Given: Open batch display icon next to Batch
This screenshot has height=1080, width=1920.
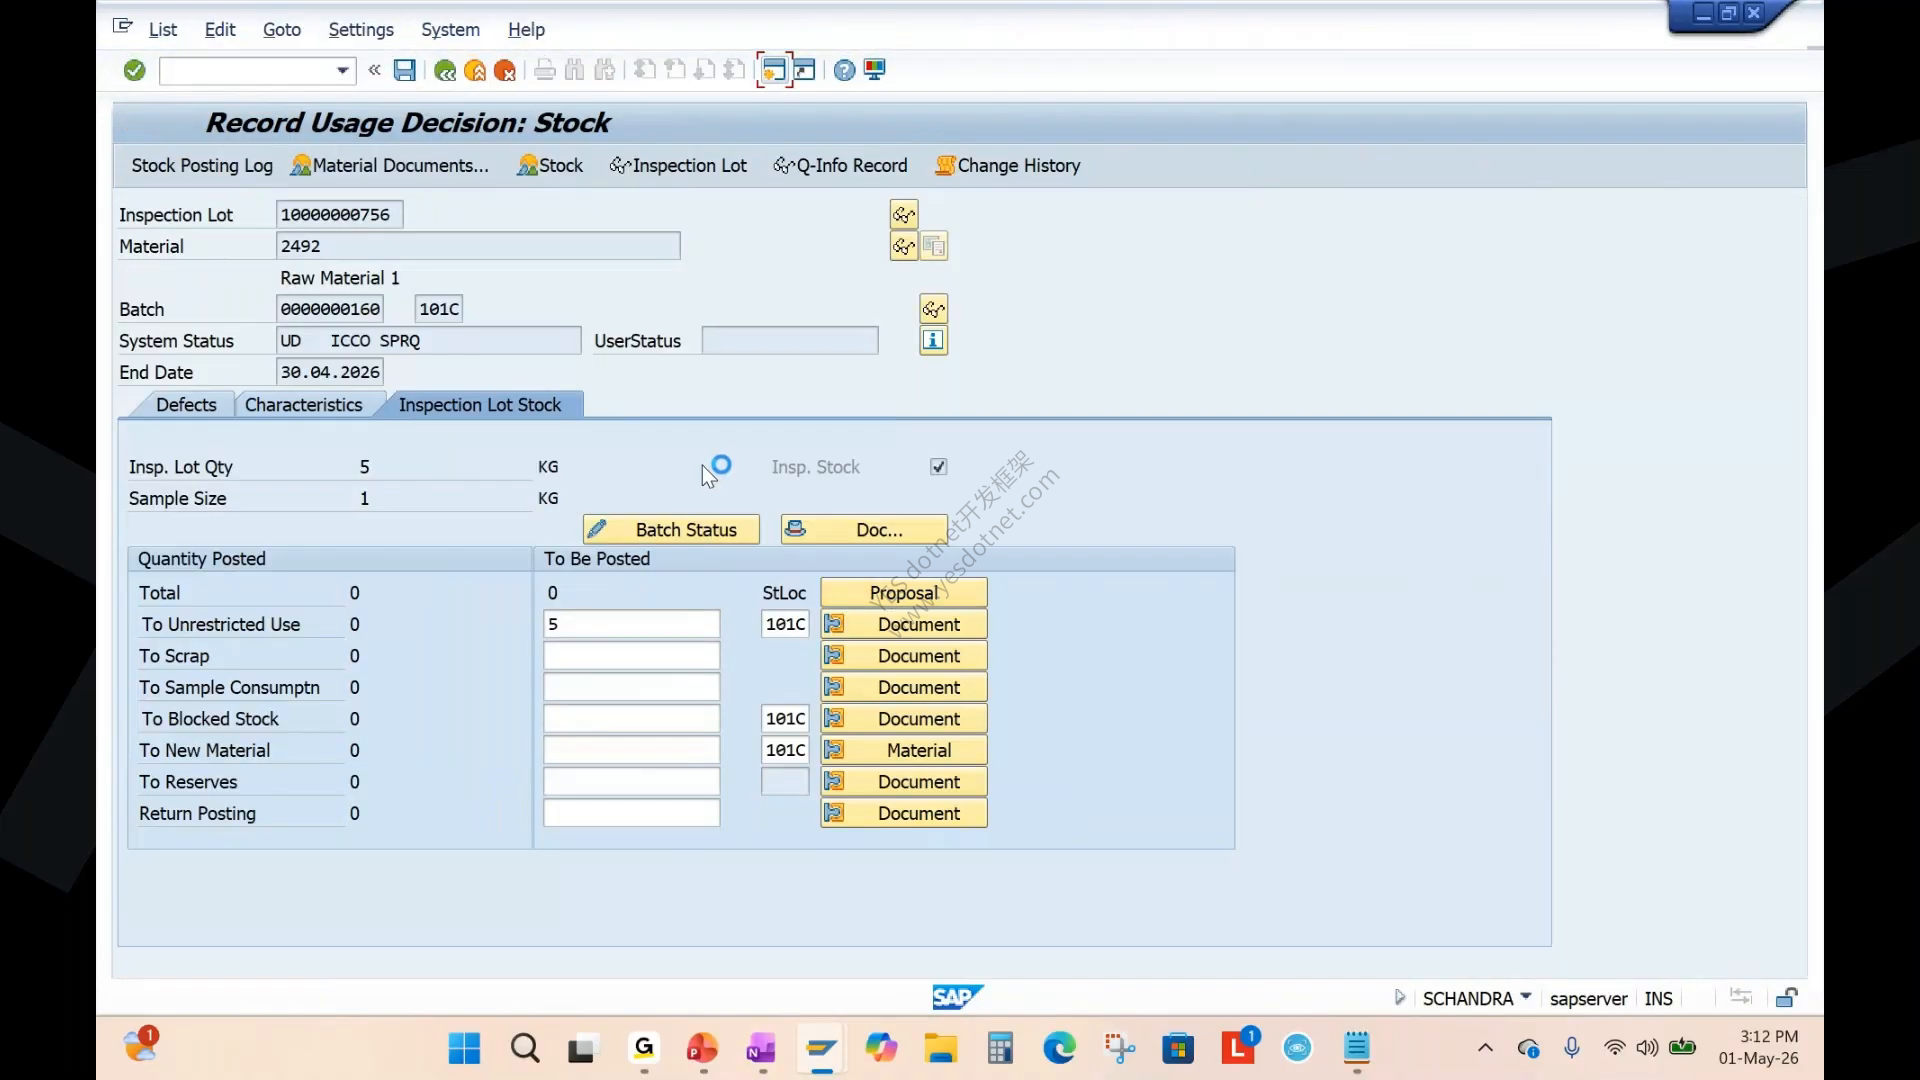Looking at the screenshot, I should pos(933,309).
